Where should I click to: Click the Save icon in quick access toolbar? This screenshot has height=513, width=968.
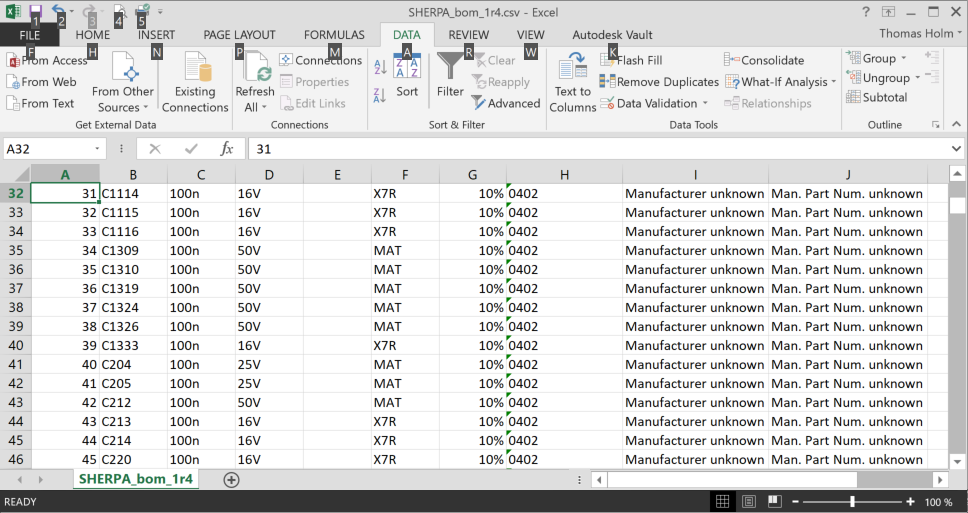coord(35,10)
